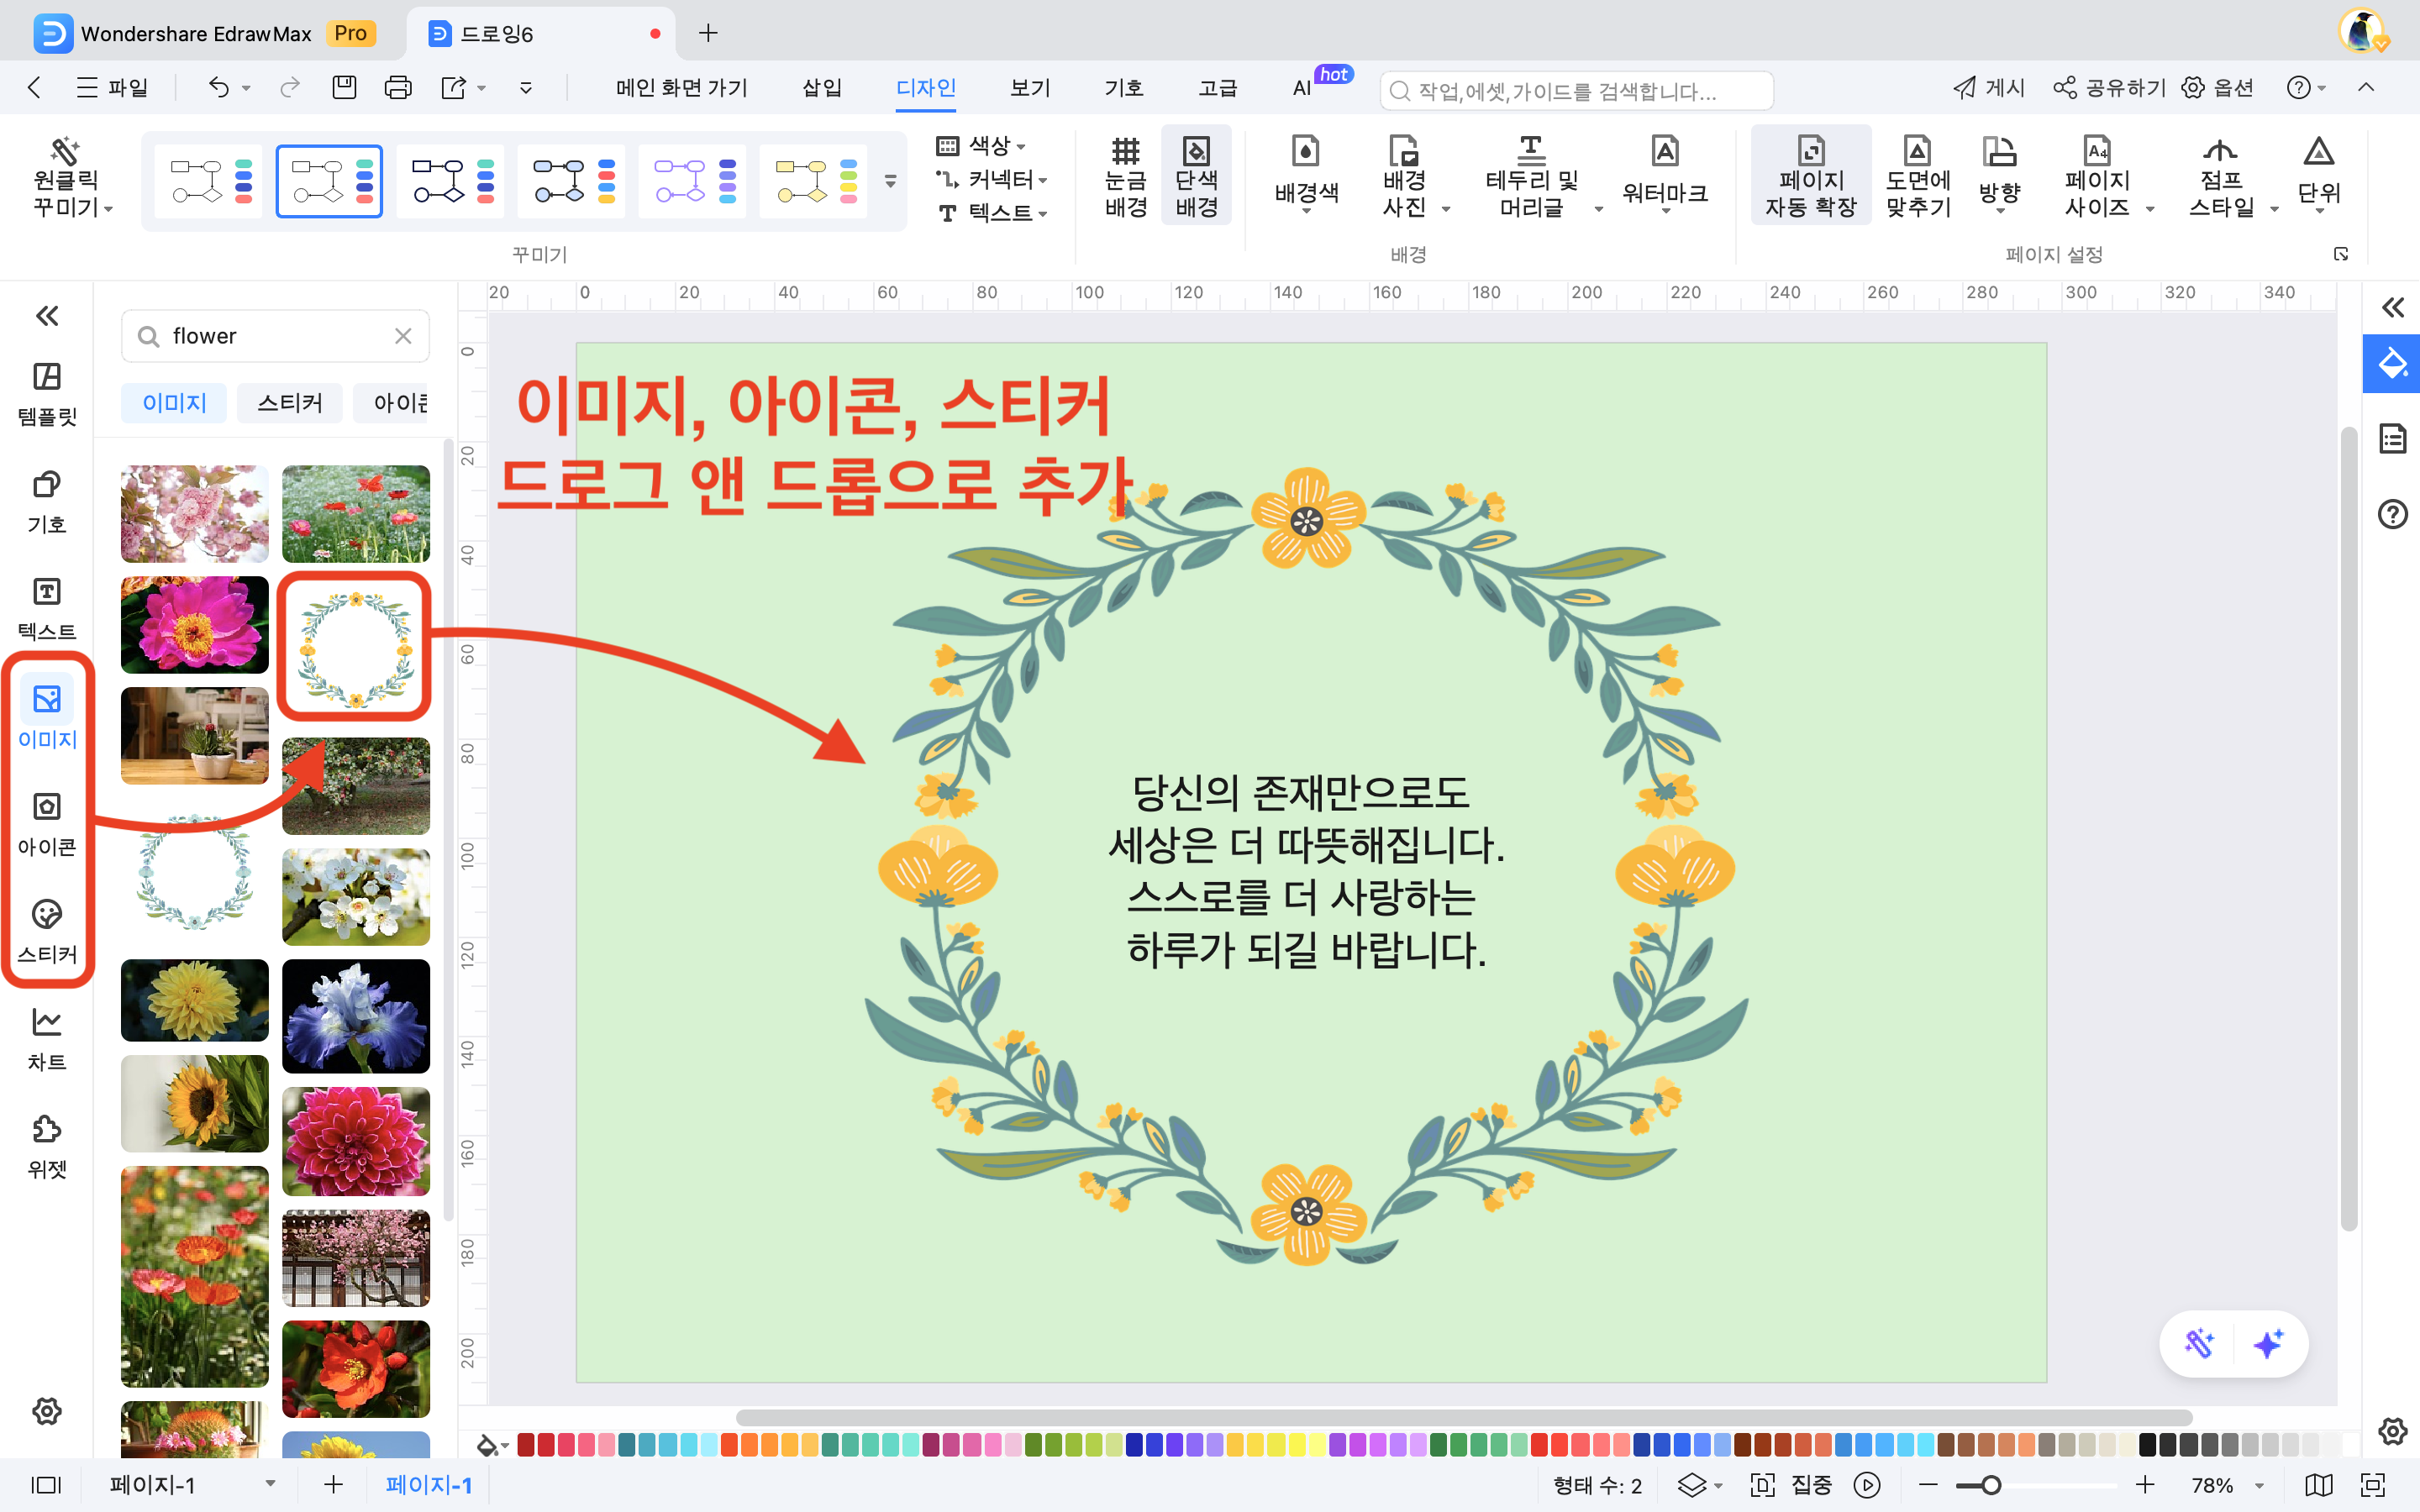The width and height of the screenshot is (2420, 1512).
Task: Toggle 눈금 배경 grid background
Action: (x=1125, y=177)
